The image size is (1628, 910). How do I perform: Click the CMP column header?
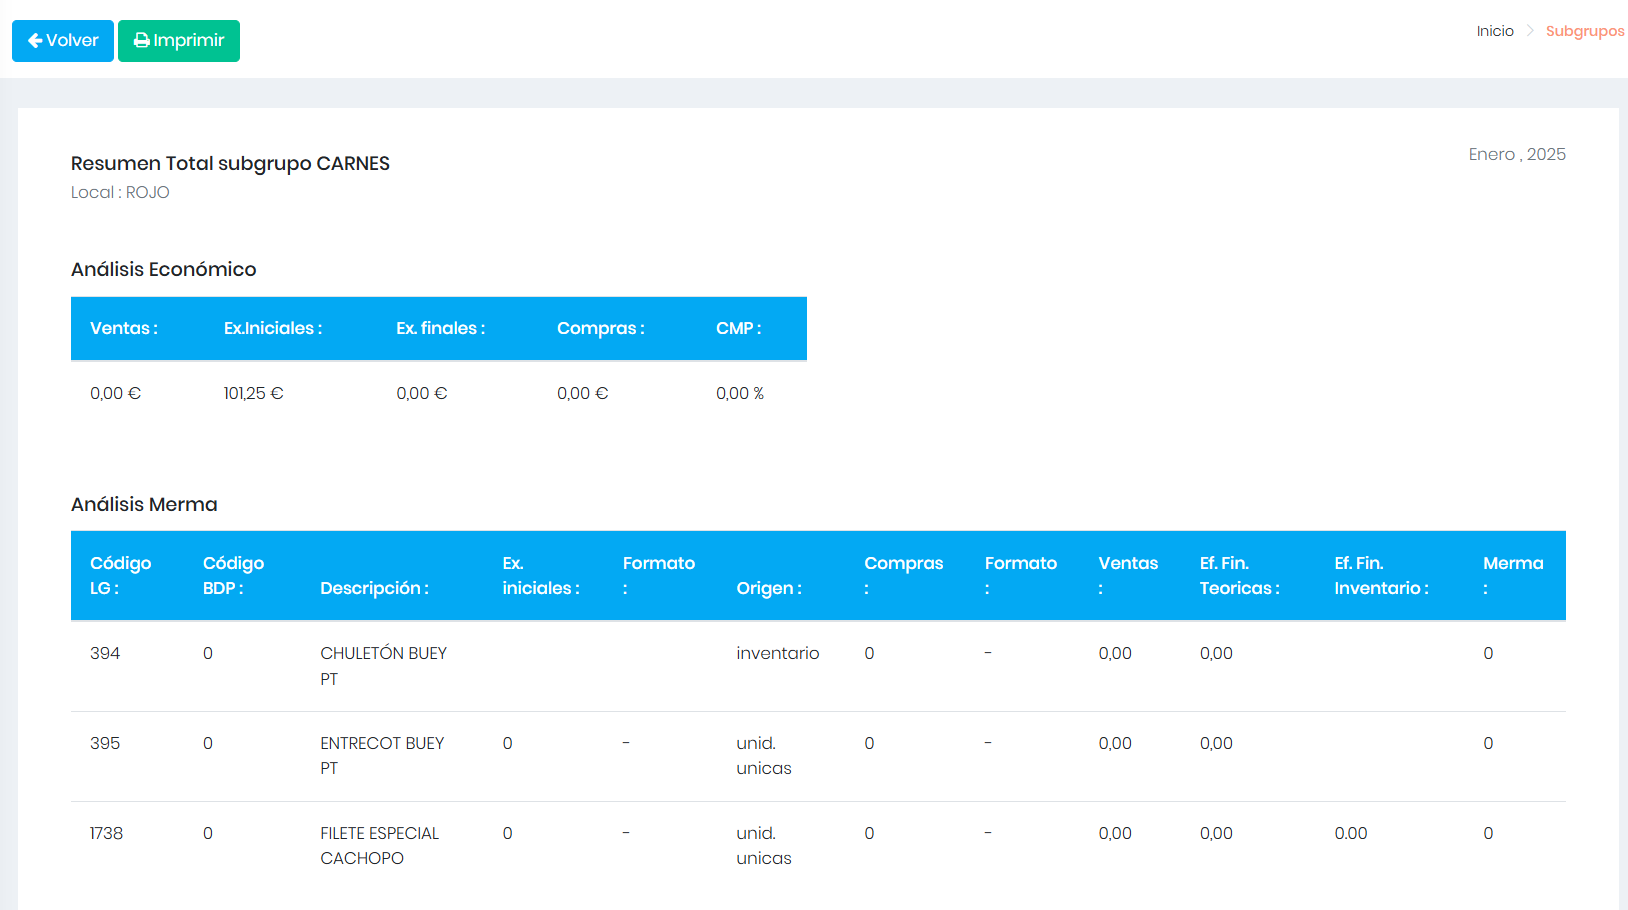739,328
